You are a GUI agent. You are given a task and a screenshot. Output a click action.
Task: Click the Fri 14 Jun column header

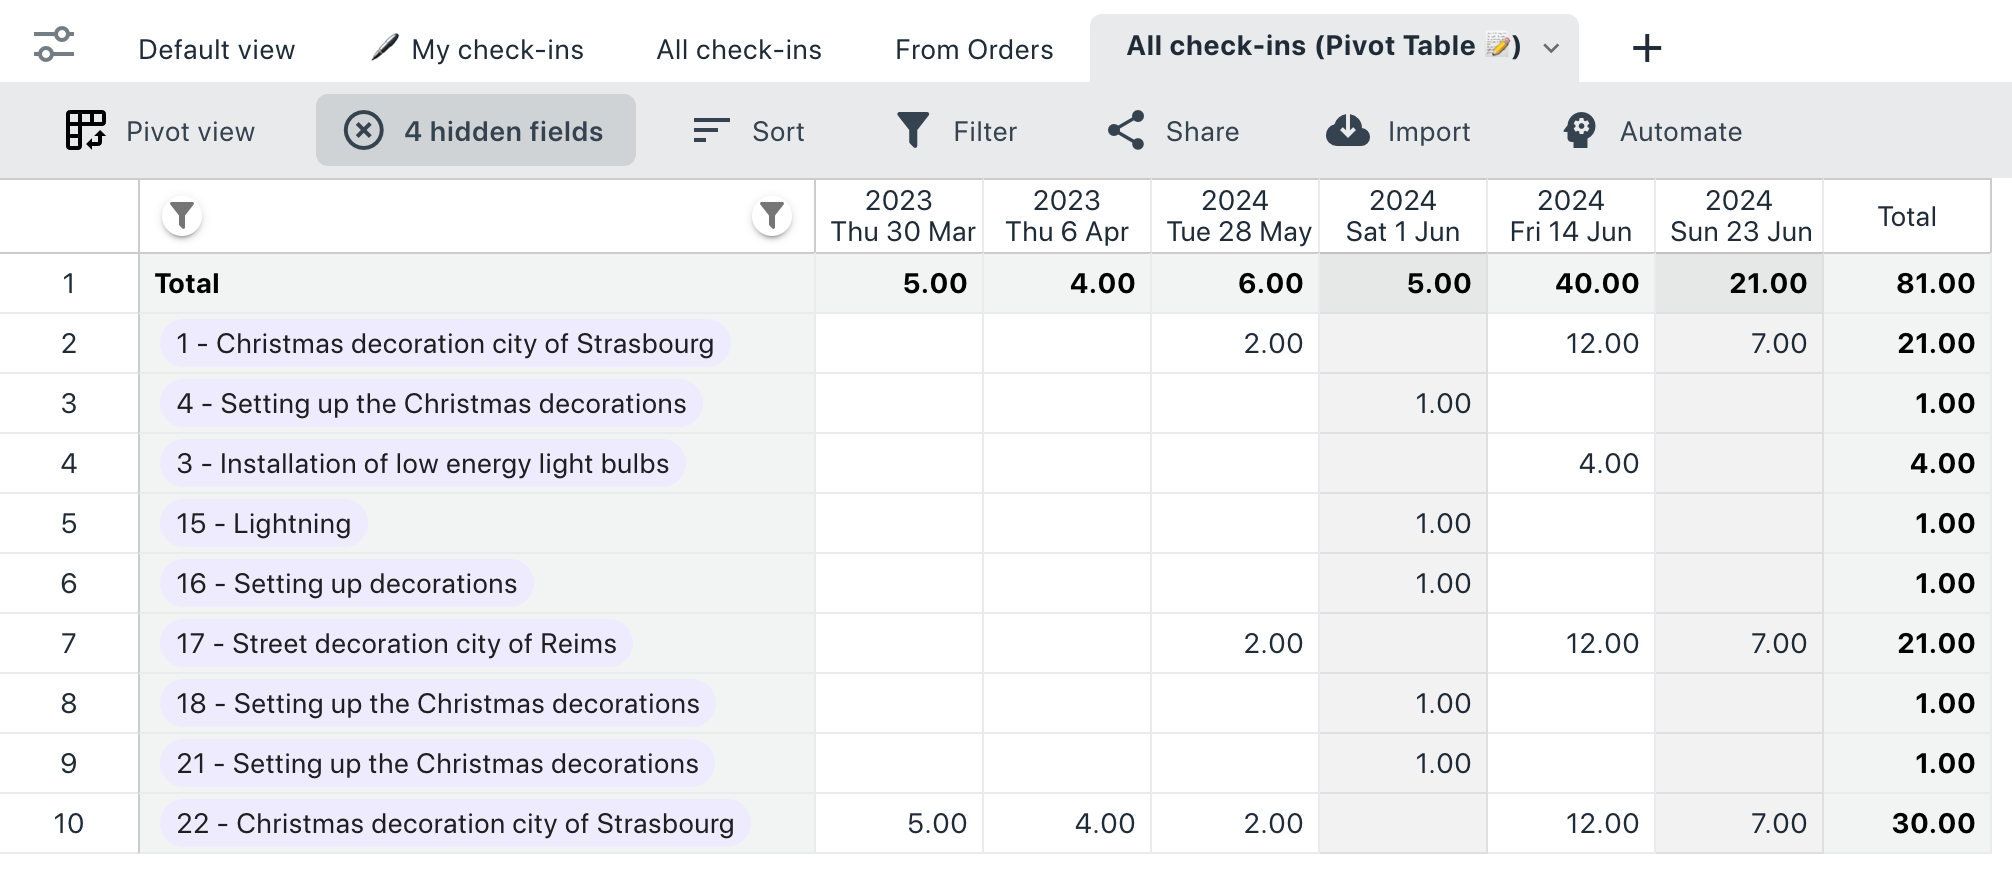click(1571, 216)
